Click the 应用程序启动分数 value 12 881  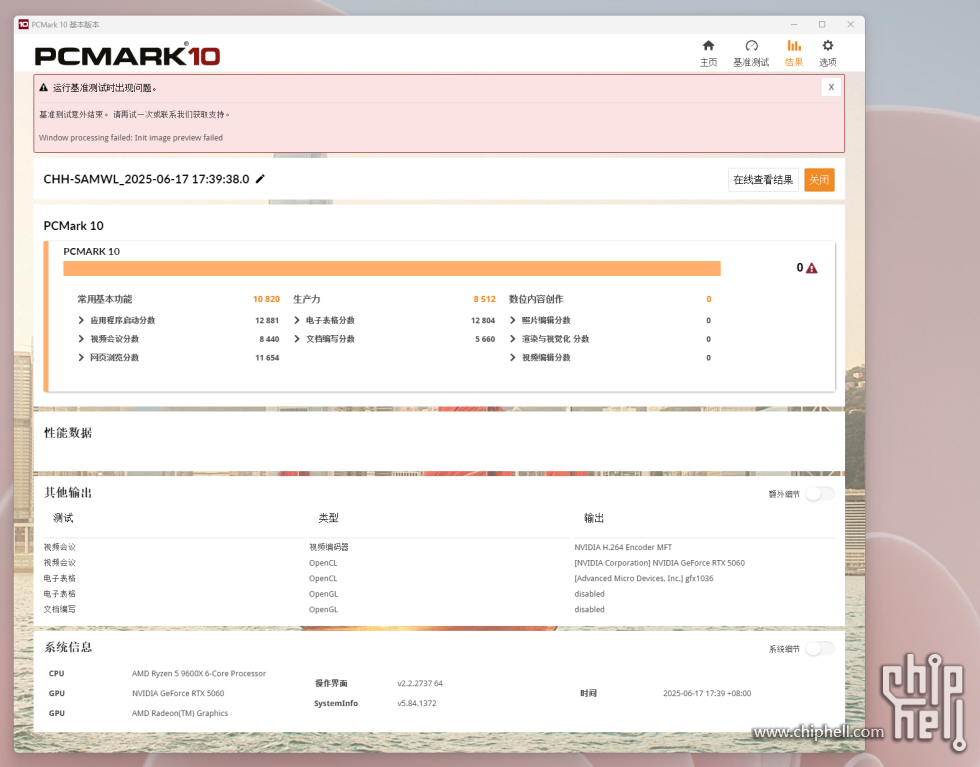click(x=267, y=320)
